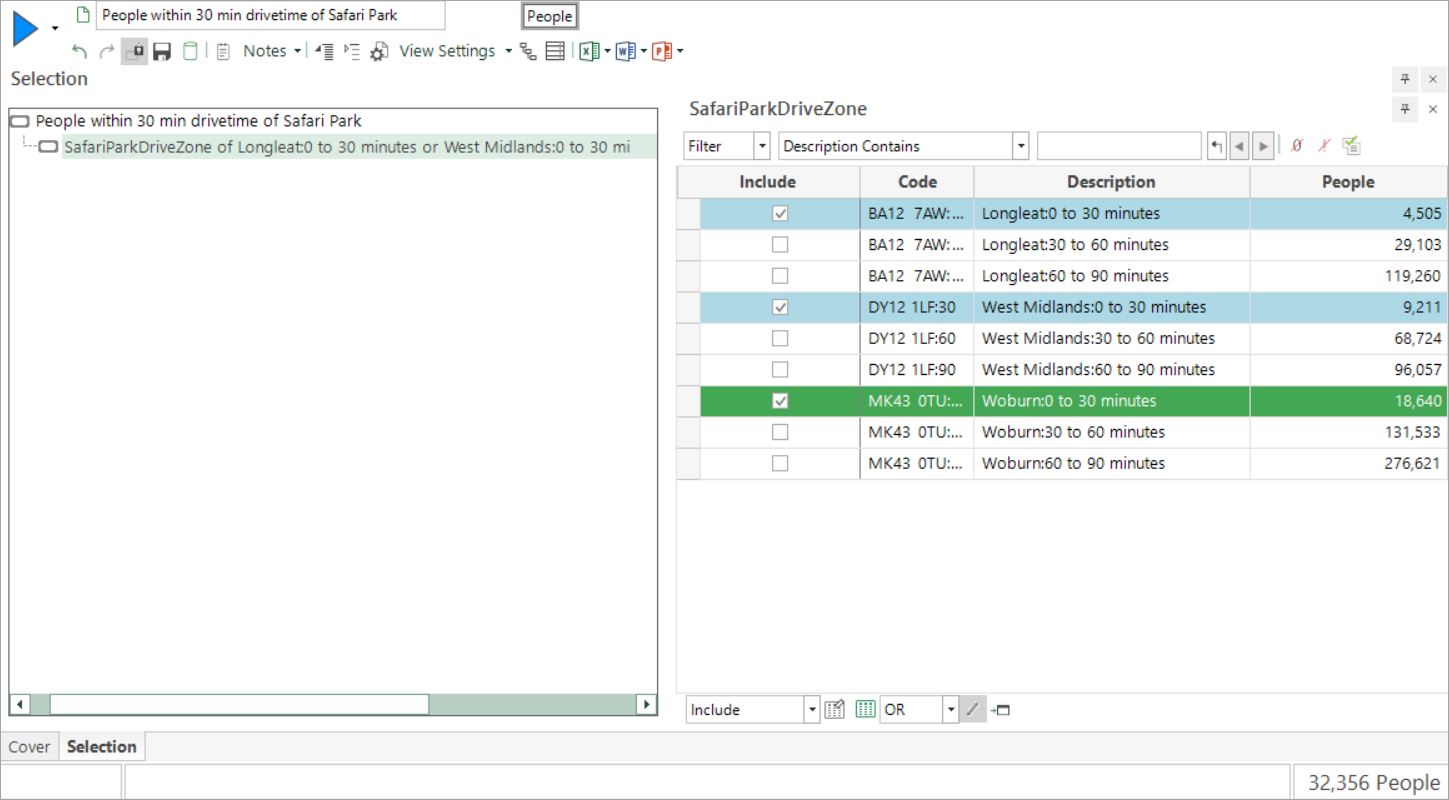Click the grid-edit icon beside the Include dropdown

tap(835, 710)
